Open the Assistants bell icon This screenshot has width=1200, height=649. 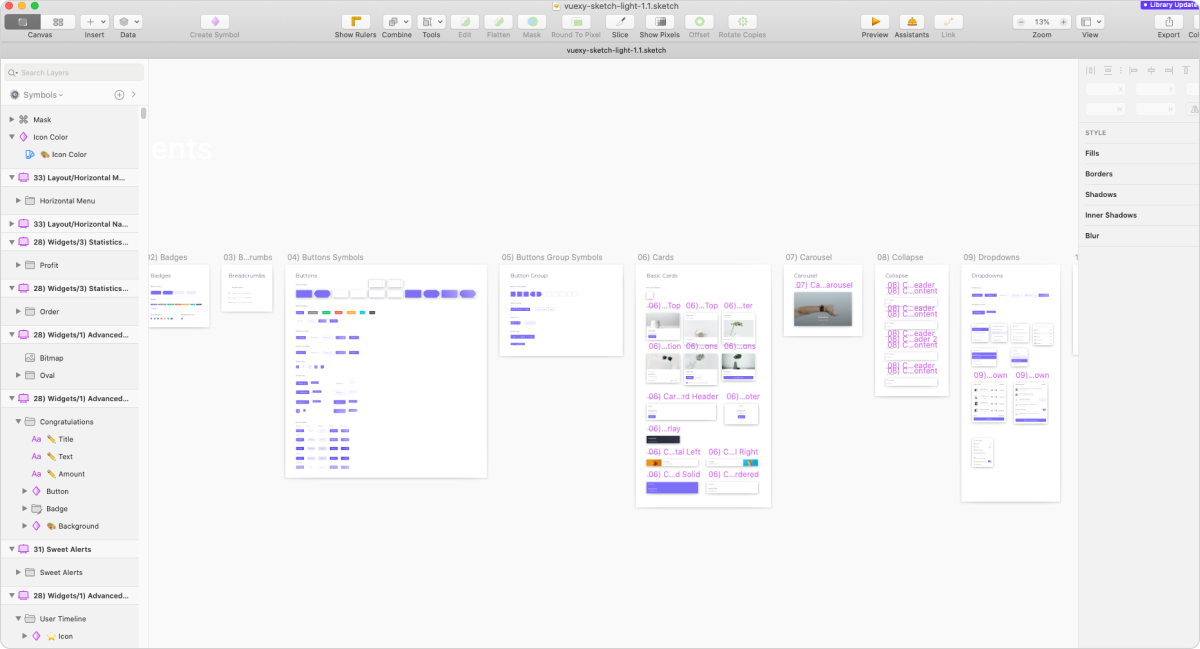point(911,21)
